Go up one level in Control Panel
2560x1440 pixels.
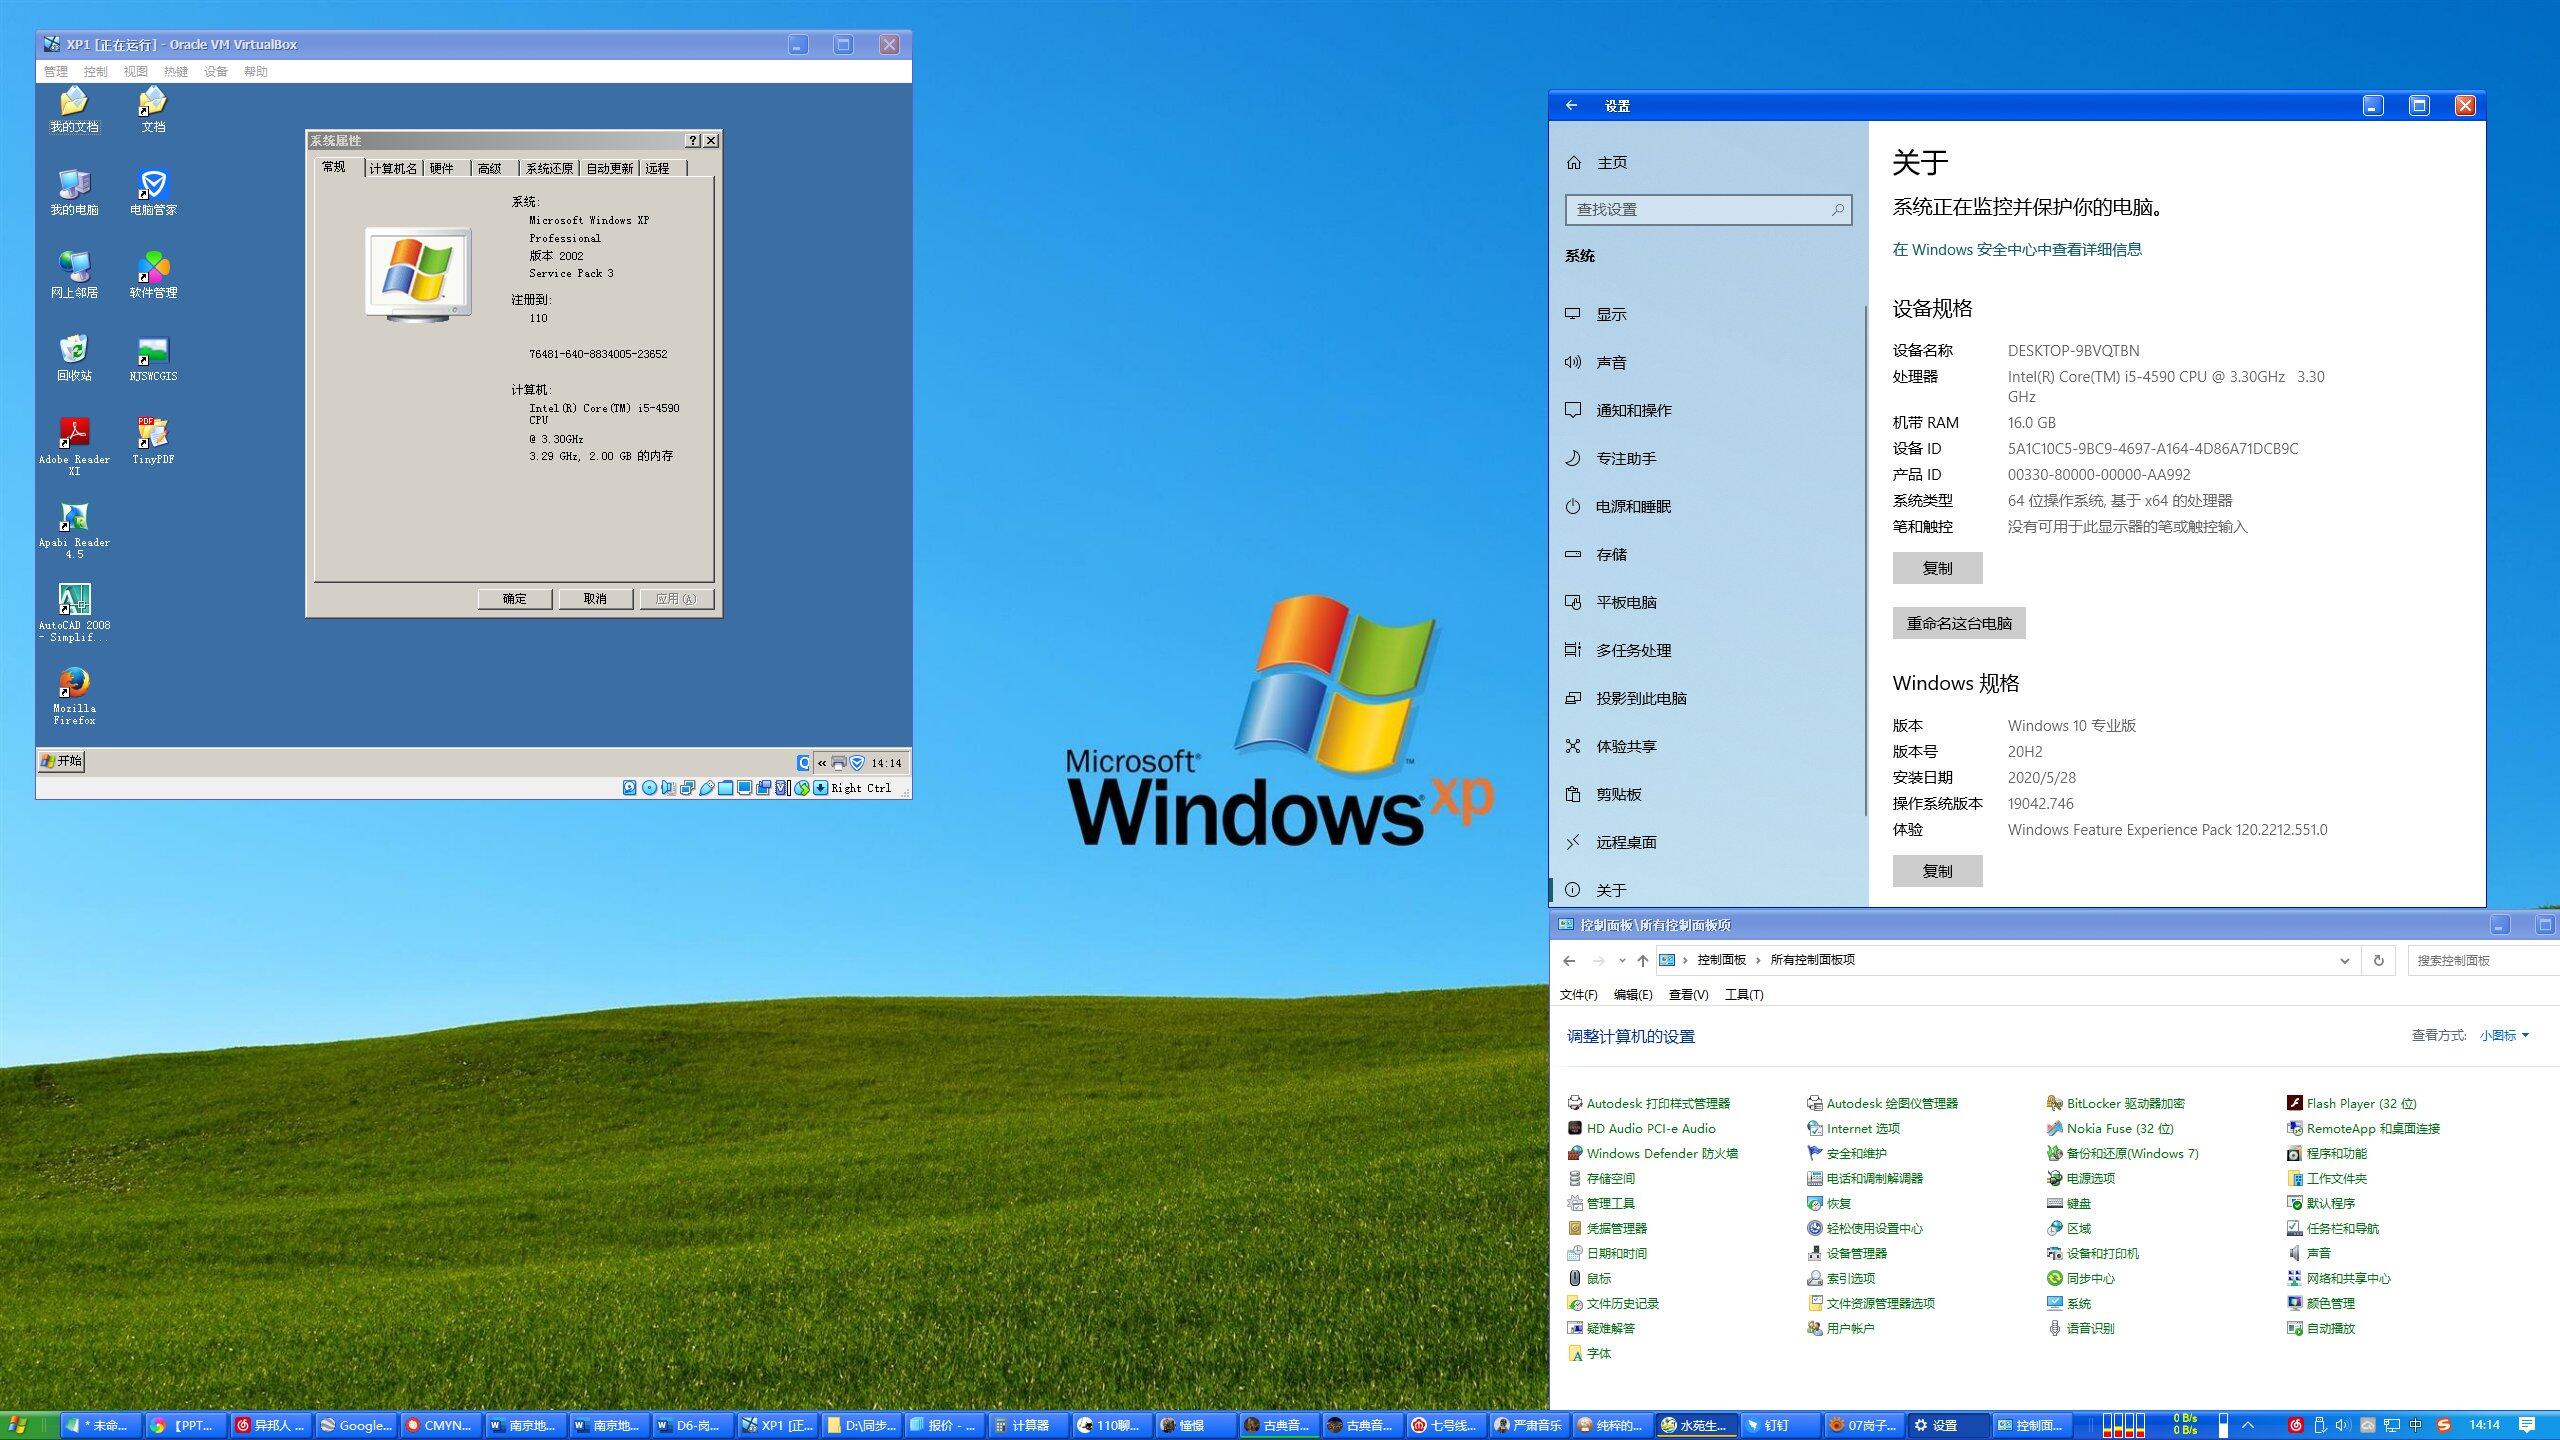[x=1642, y=960]
